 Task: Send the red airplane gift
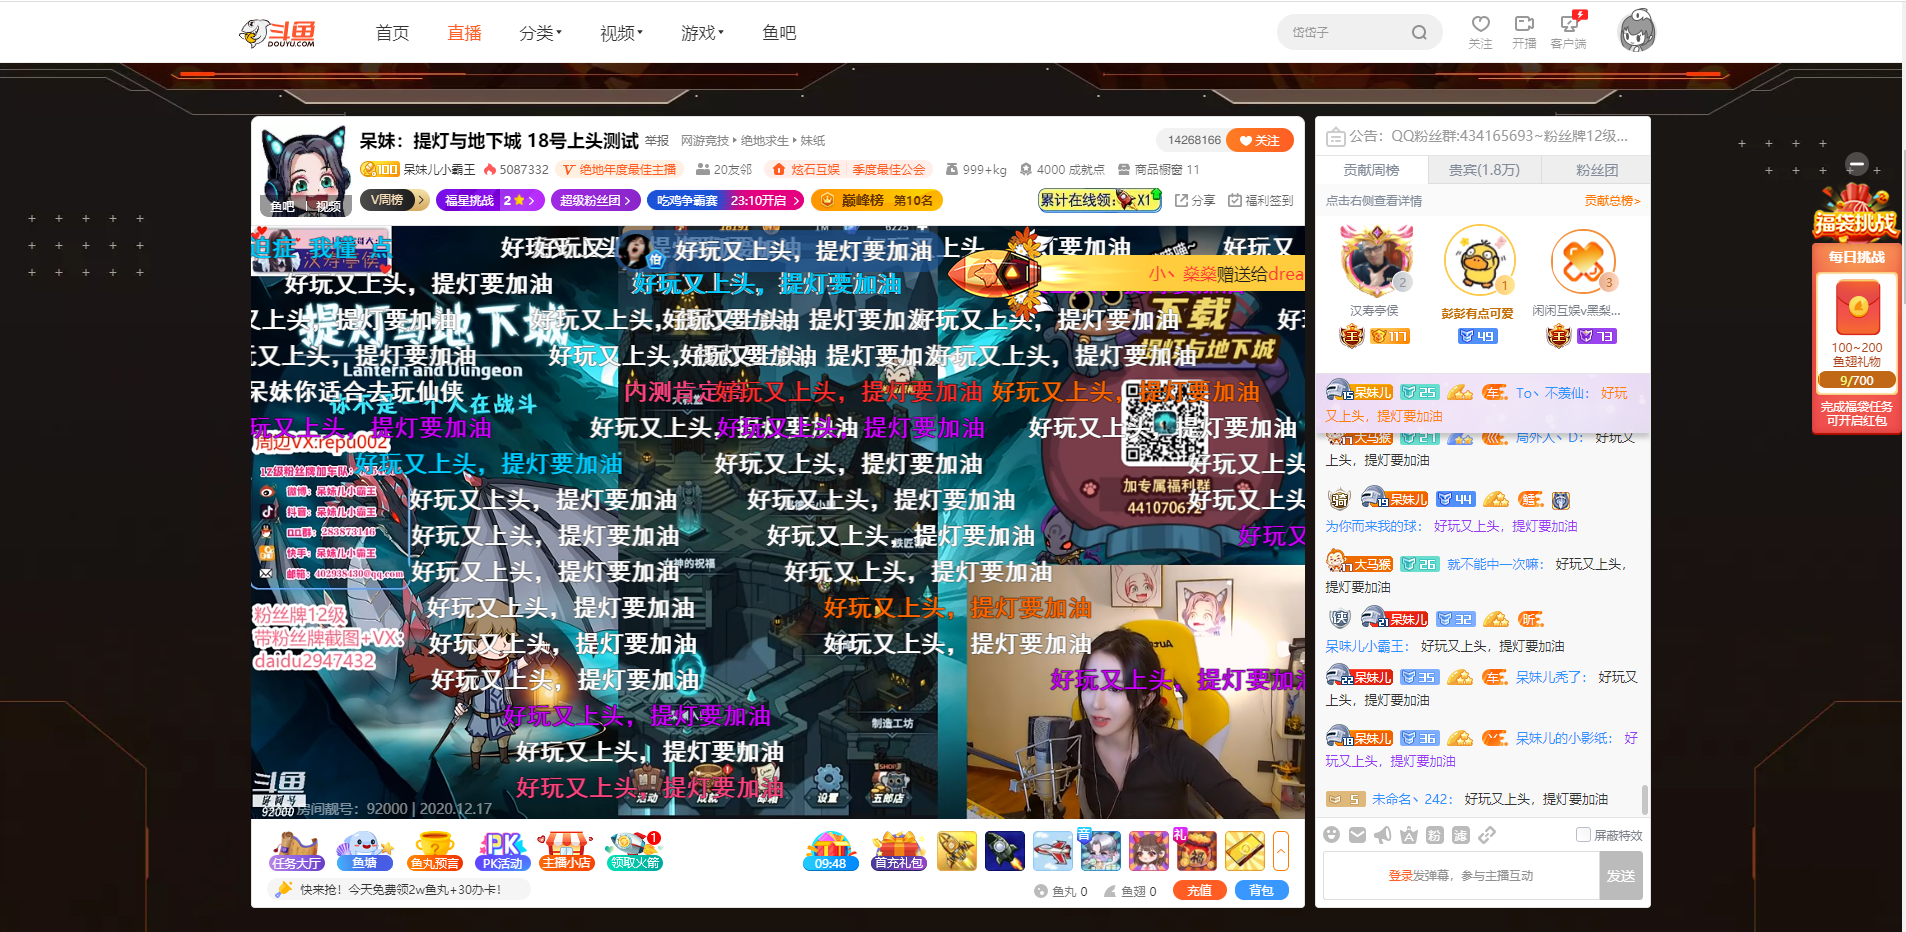(1053, 851)
